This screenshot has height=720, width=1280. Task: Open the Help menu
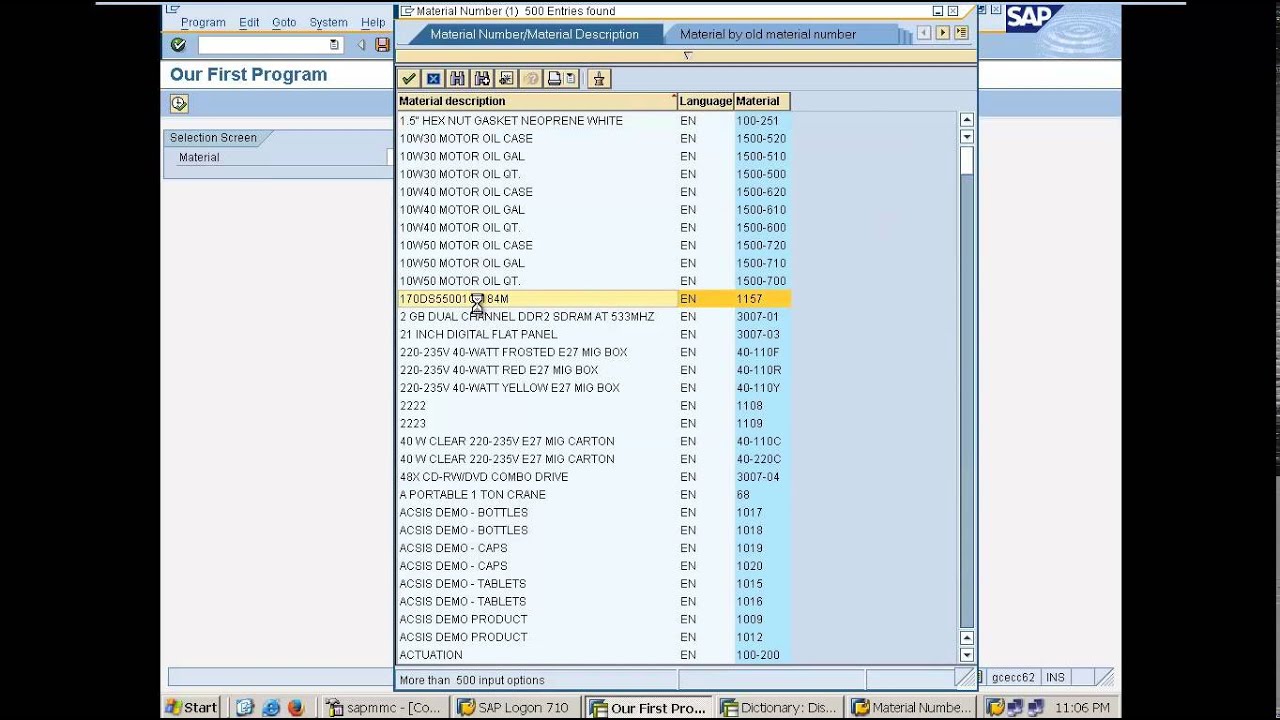tap(373, 22)
